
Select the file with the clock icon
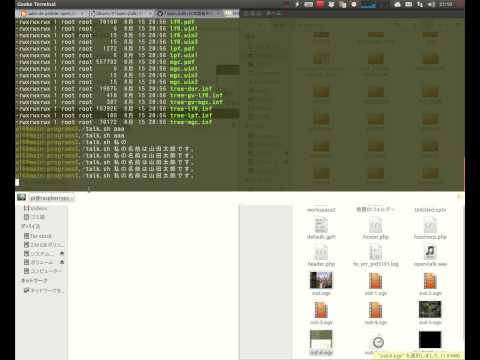click(378, 342)
